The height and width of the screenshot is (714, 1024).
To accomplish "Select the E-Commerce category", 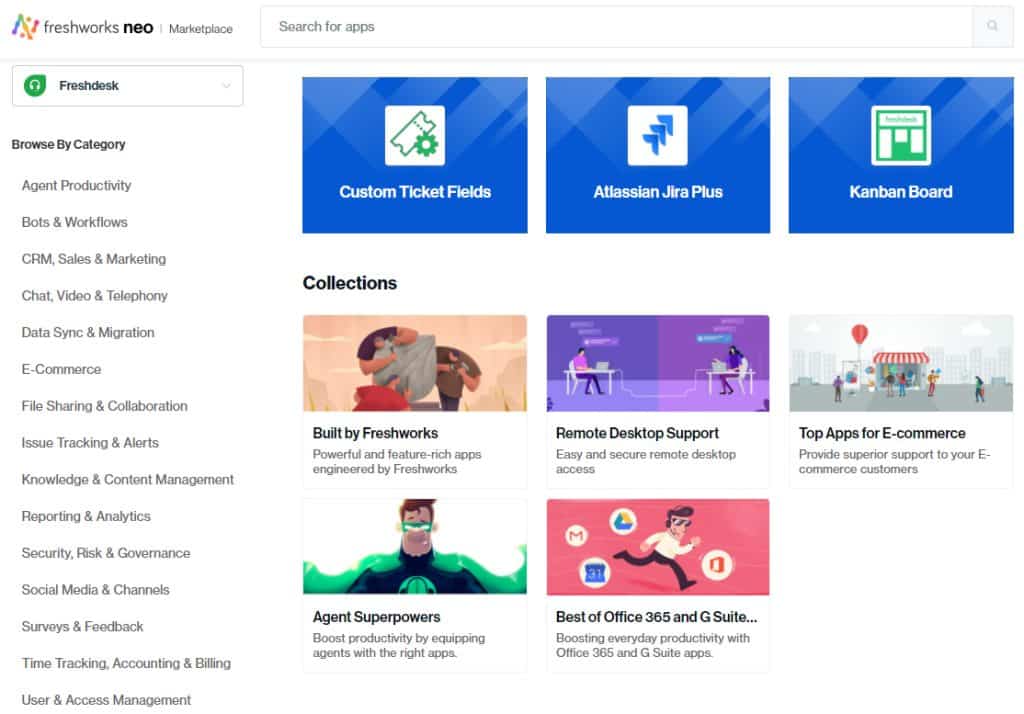I will [61, 369].
